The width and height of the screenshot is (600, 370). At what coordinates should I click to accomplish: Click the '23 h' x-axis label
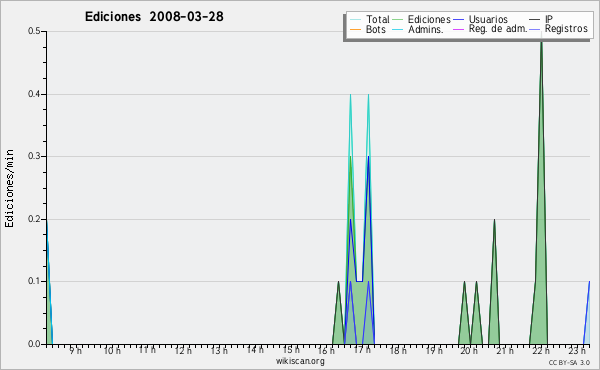pos(577,350)
